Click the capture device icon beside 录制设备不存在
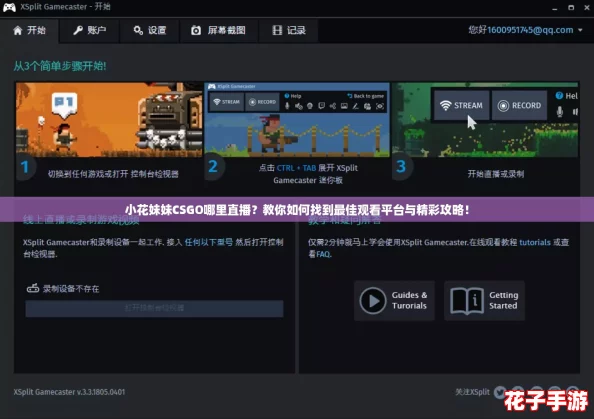 tap(33, 288)
